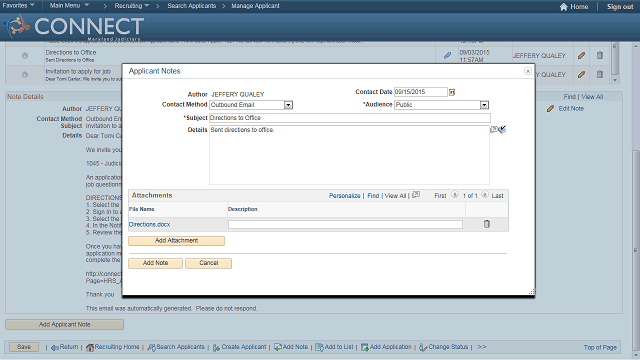Viewport: 640px width, 360px height.
Task: Open attachment paperclip in Directions to Office row
Action: 447,55
